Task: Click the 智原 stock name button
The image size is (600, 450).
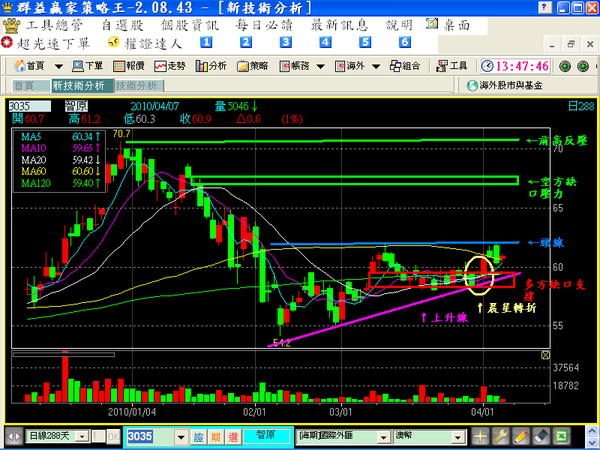Action: click(x=266, y=435)
